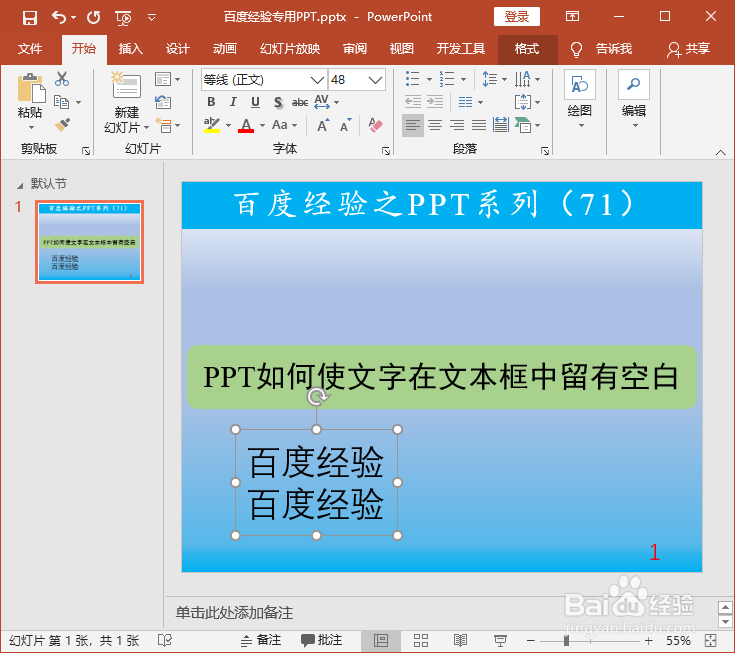The image size is (735, 653).
Task: Insert a new slide with the New Slide icon
Action: pos(126,85)
